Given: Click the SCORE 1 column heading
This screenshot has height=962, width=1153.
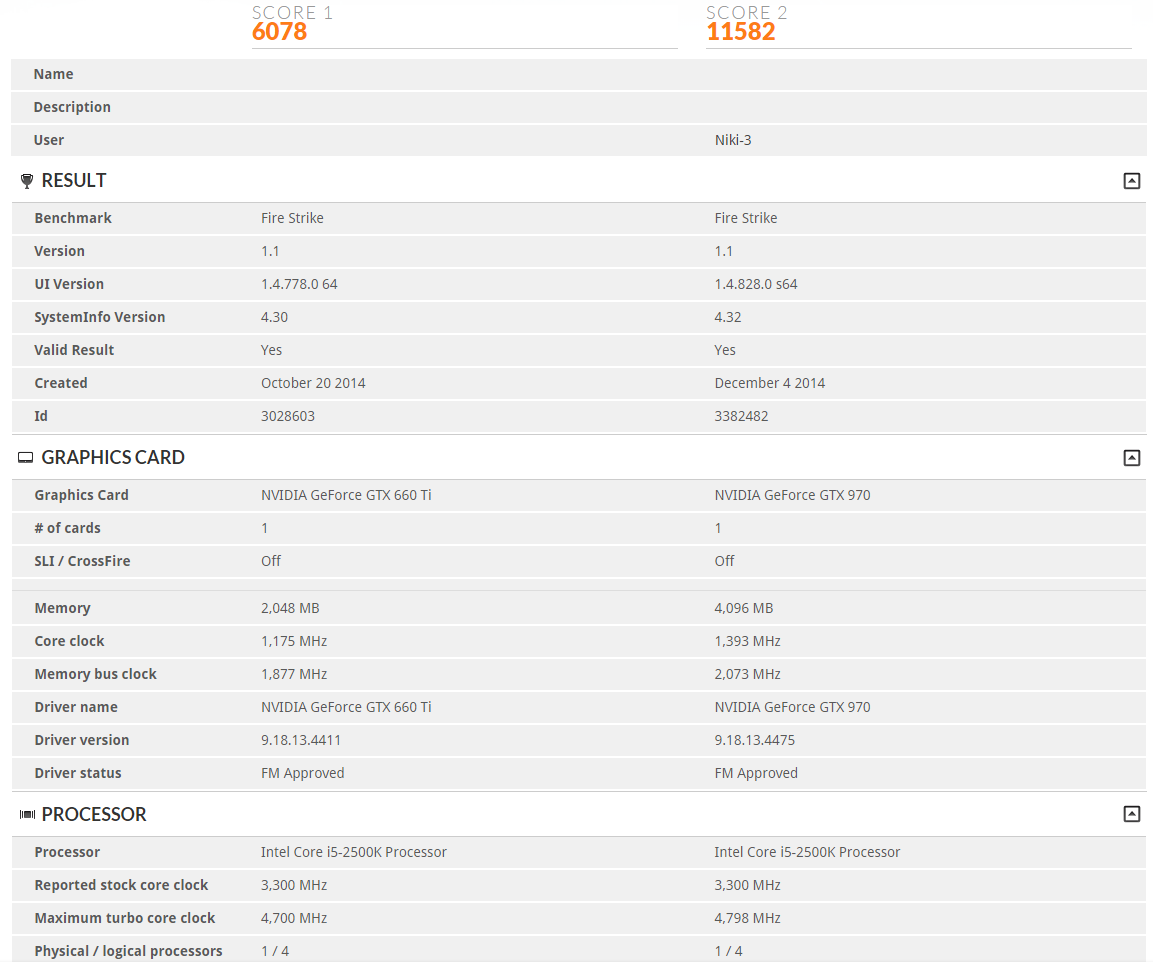Looking at the screenshot, I should coord(292,13).
